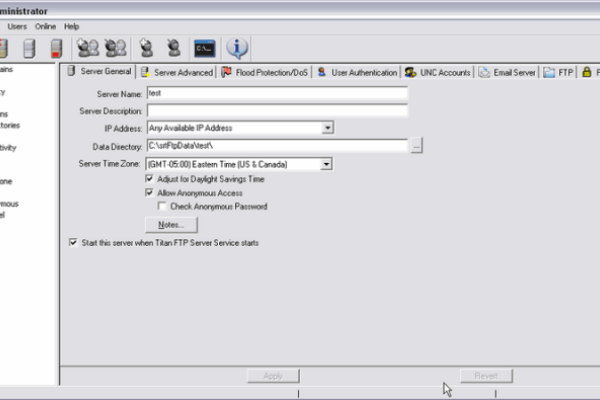Click the server icon with red base
Screen dimensions: 600x400
tap(56, 49)
